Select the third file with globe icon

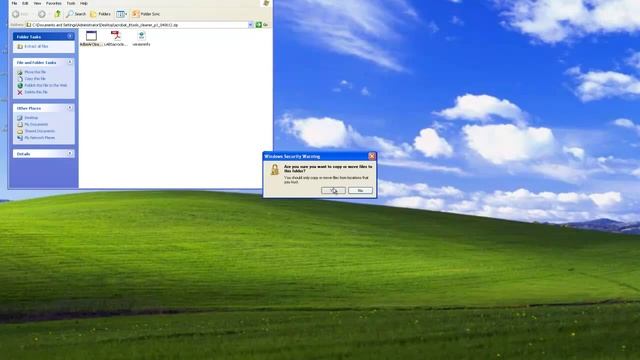141,38
